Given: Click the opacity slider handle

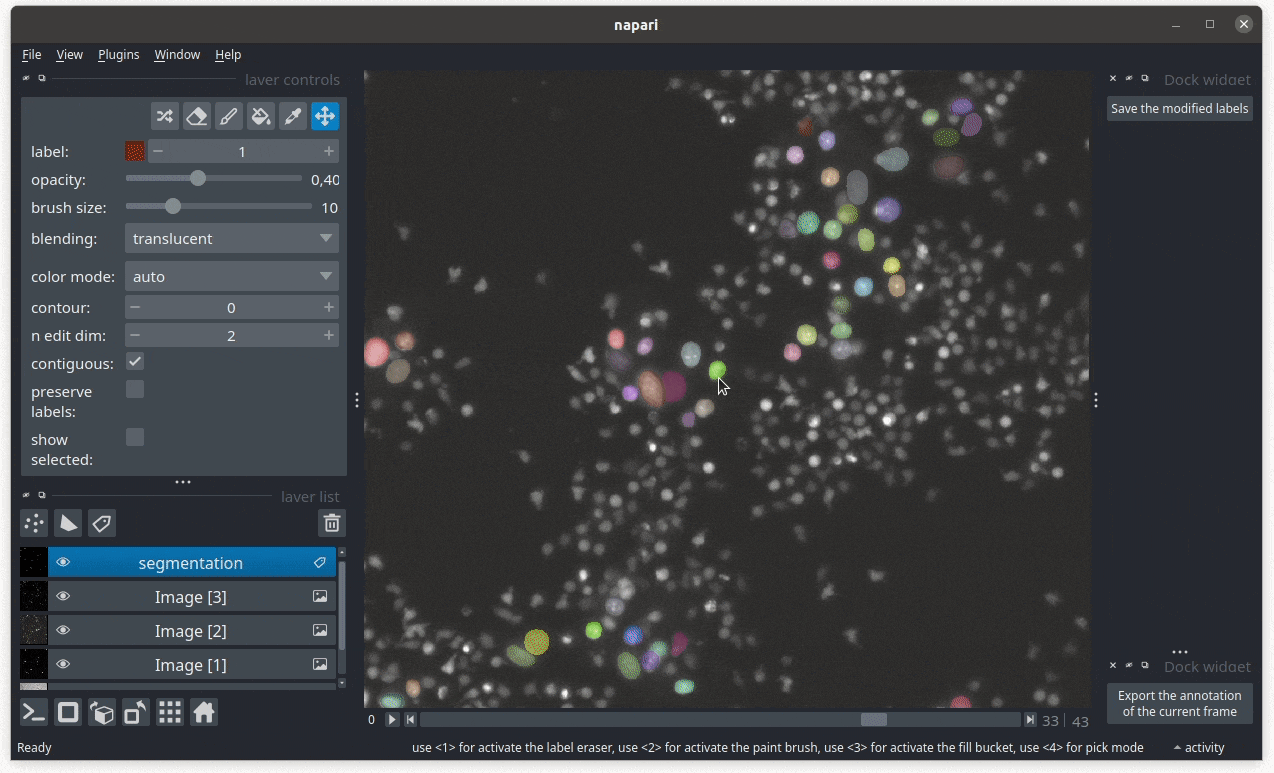Looking at the screenshot, I should click(198, 178).
